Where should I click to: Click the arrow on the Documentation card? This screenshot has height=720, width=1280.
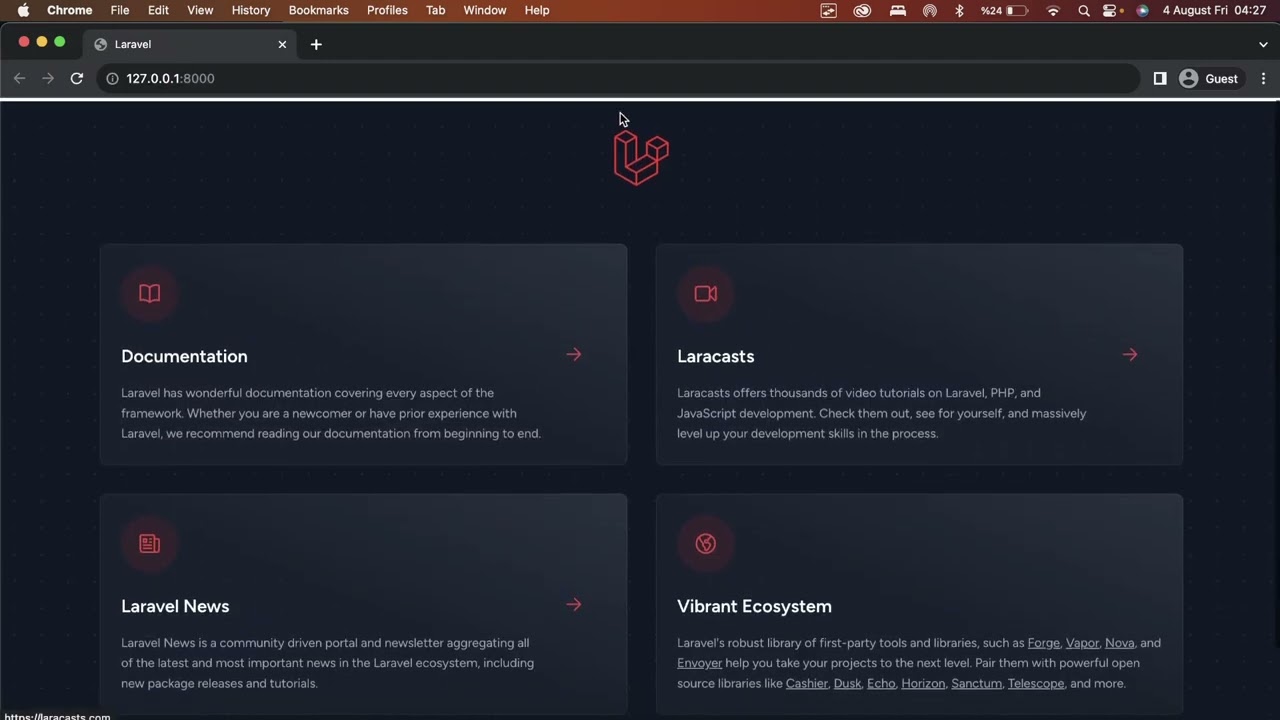[x=574, y=355]
